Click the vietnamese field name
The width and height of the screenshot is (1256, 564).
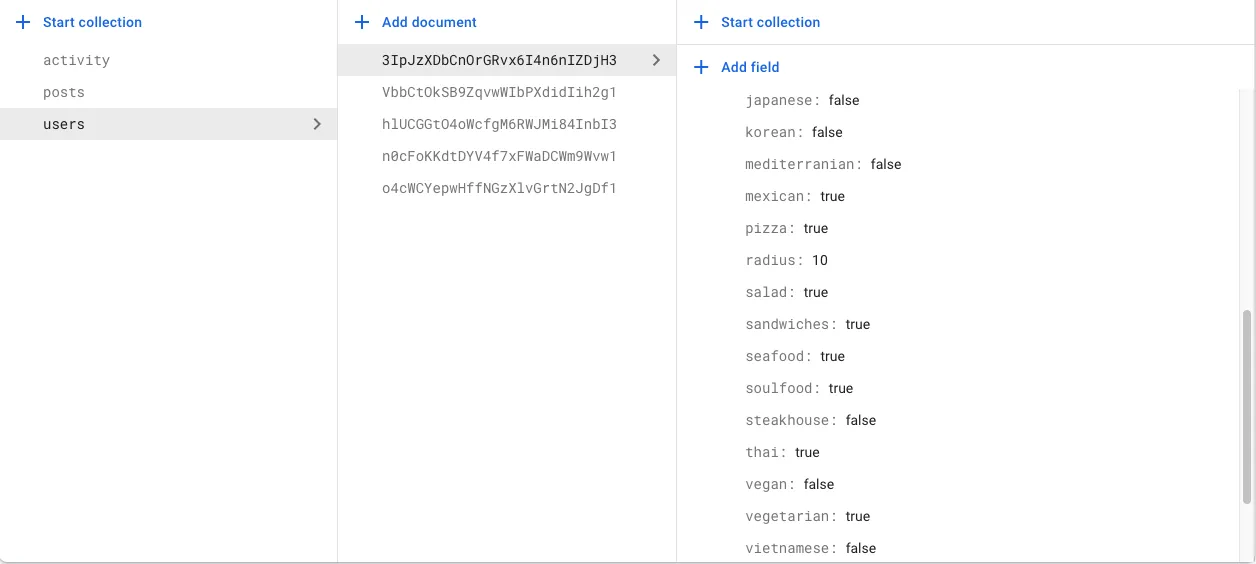tap(790, 548)
